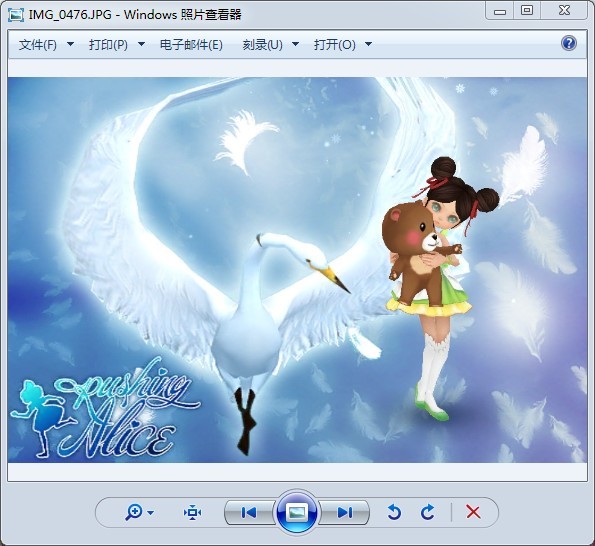The height and width of the screenshot is (546, 595).
Task: Expand the arrow beside 打开(O)
Action: point(368,44)
